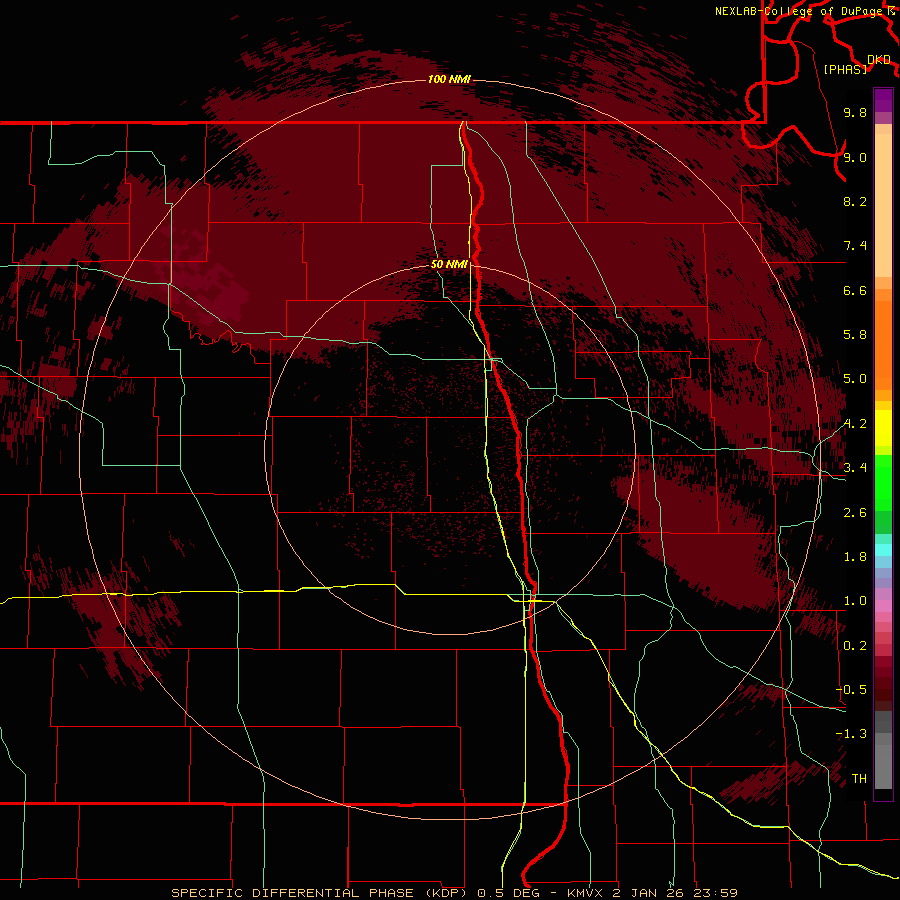Click the 2.6 value on color scale
The image size is (900, 900).
point(855,513)
